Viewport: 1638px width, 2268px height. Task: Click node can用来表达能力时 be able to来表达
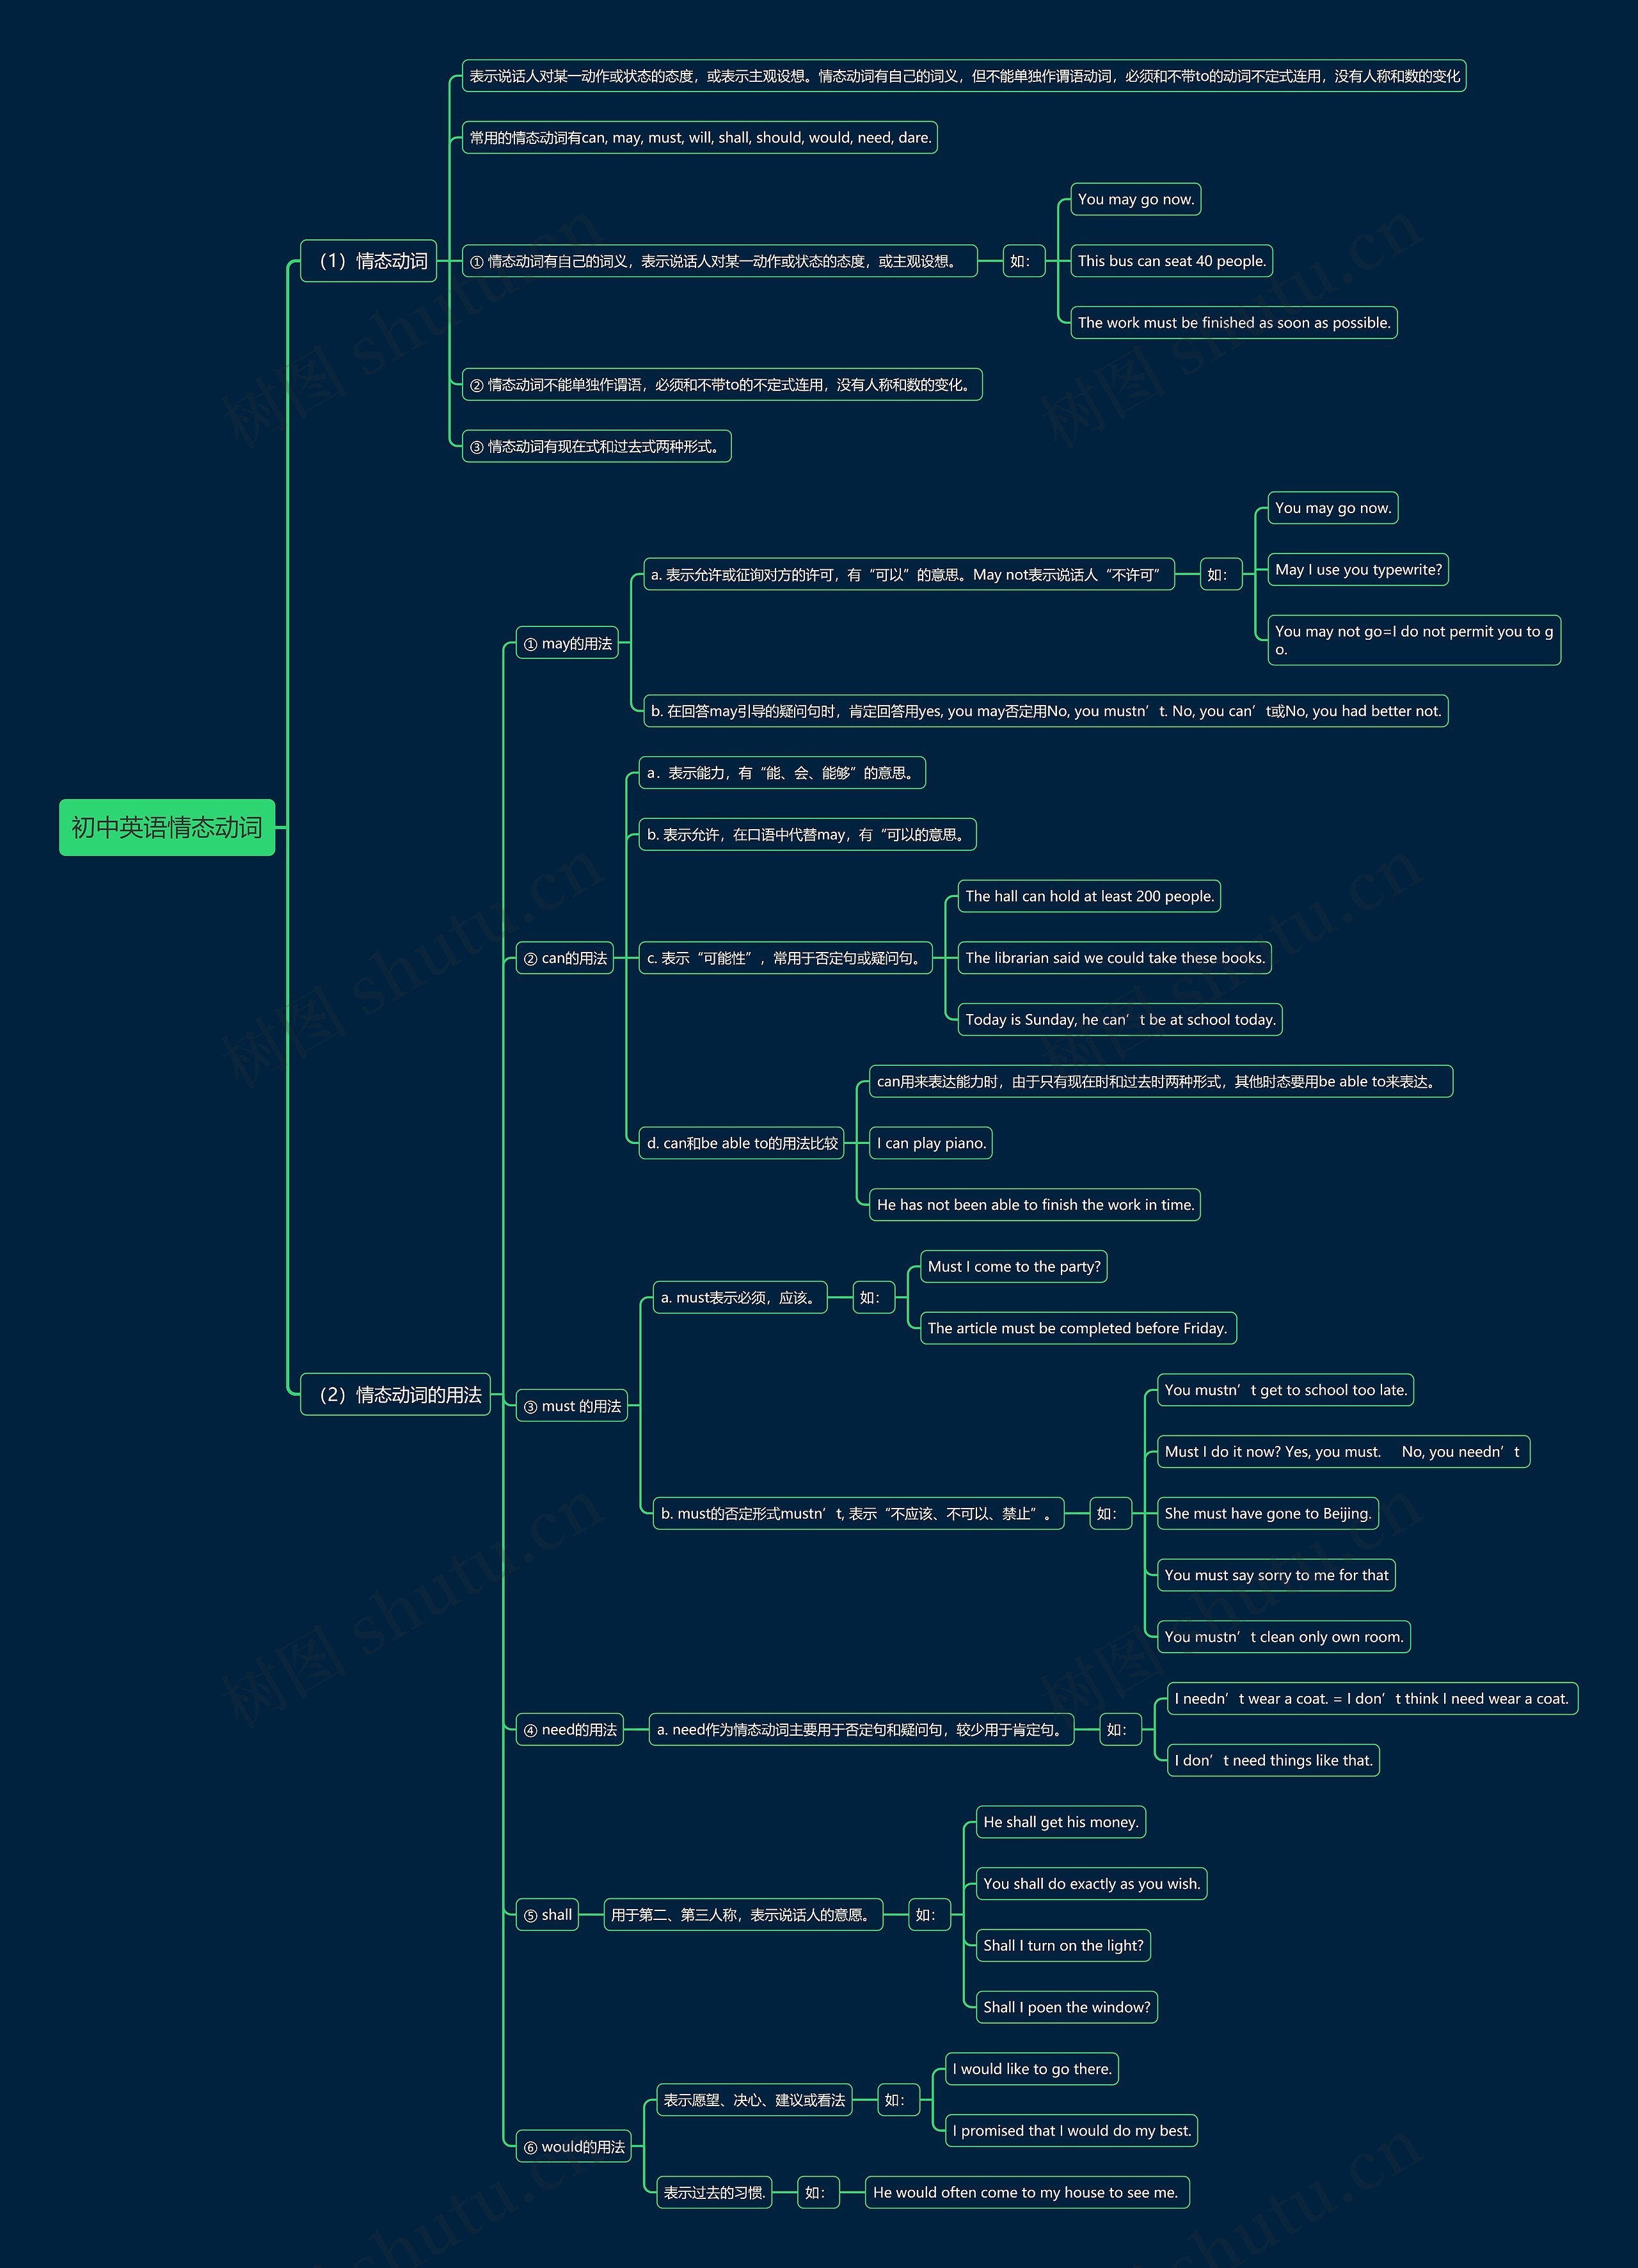(1161, 1081)
